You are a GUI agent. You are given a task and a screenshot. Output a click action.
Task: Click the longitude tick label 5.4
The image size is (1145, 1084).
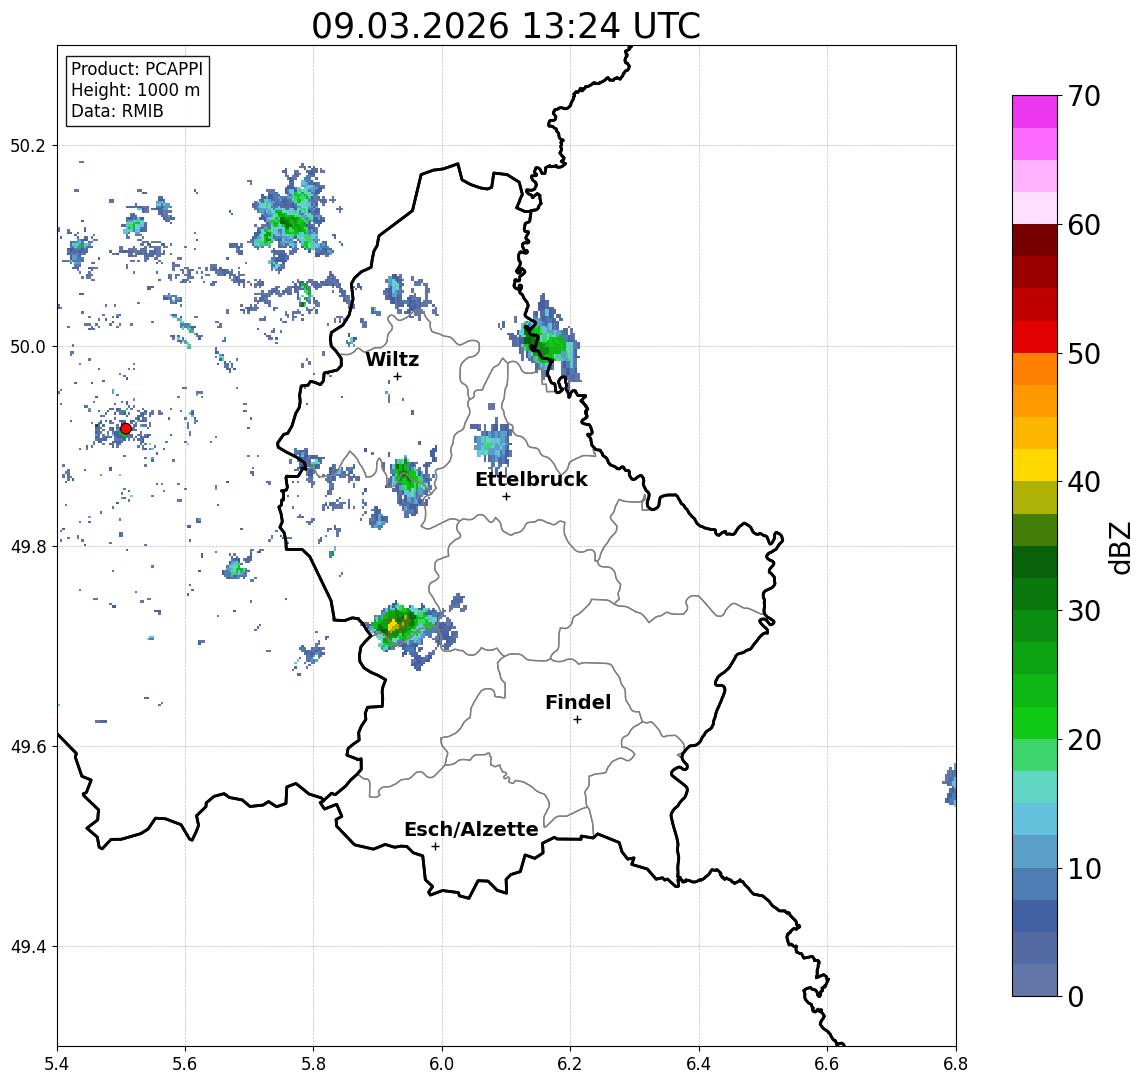click(x=57, y=1064)
